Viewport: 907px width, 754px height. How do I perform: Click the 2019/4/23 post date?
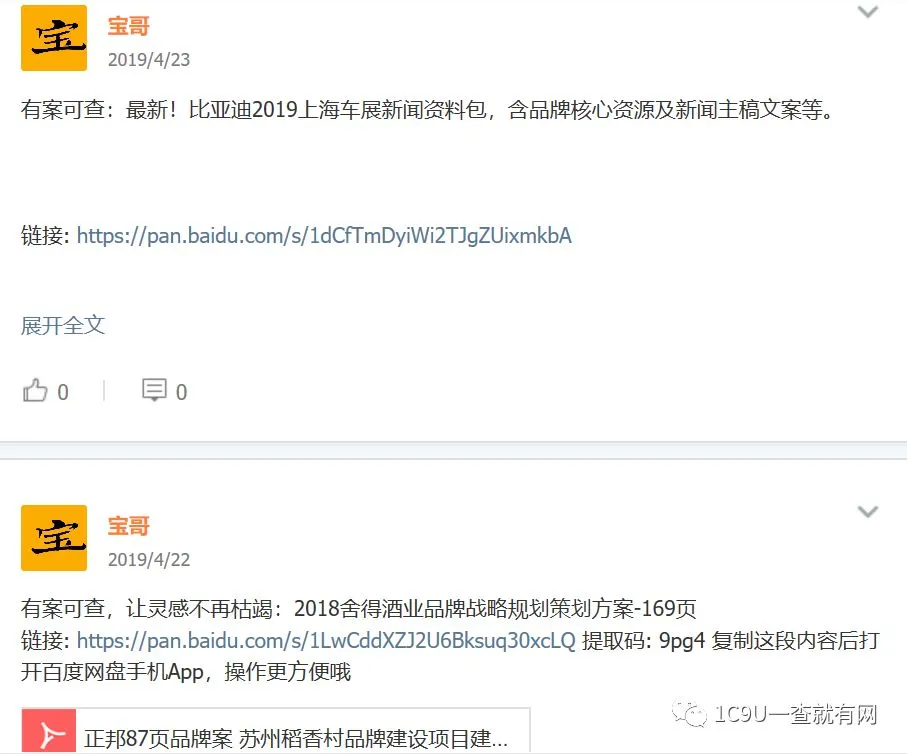pyautogui.click(x=149, y=60)
